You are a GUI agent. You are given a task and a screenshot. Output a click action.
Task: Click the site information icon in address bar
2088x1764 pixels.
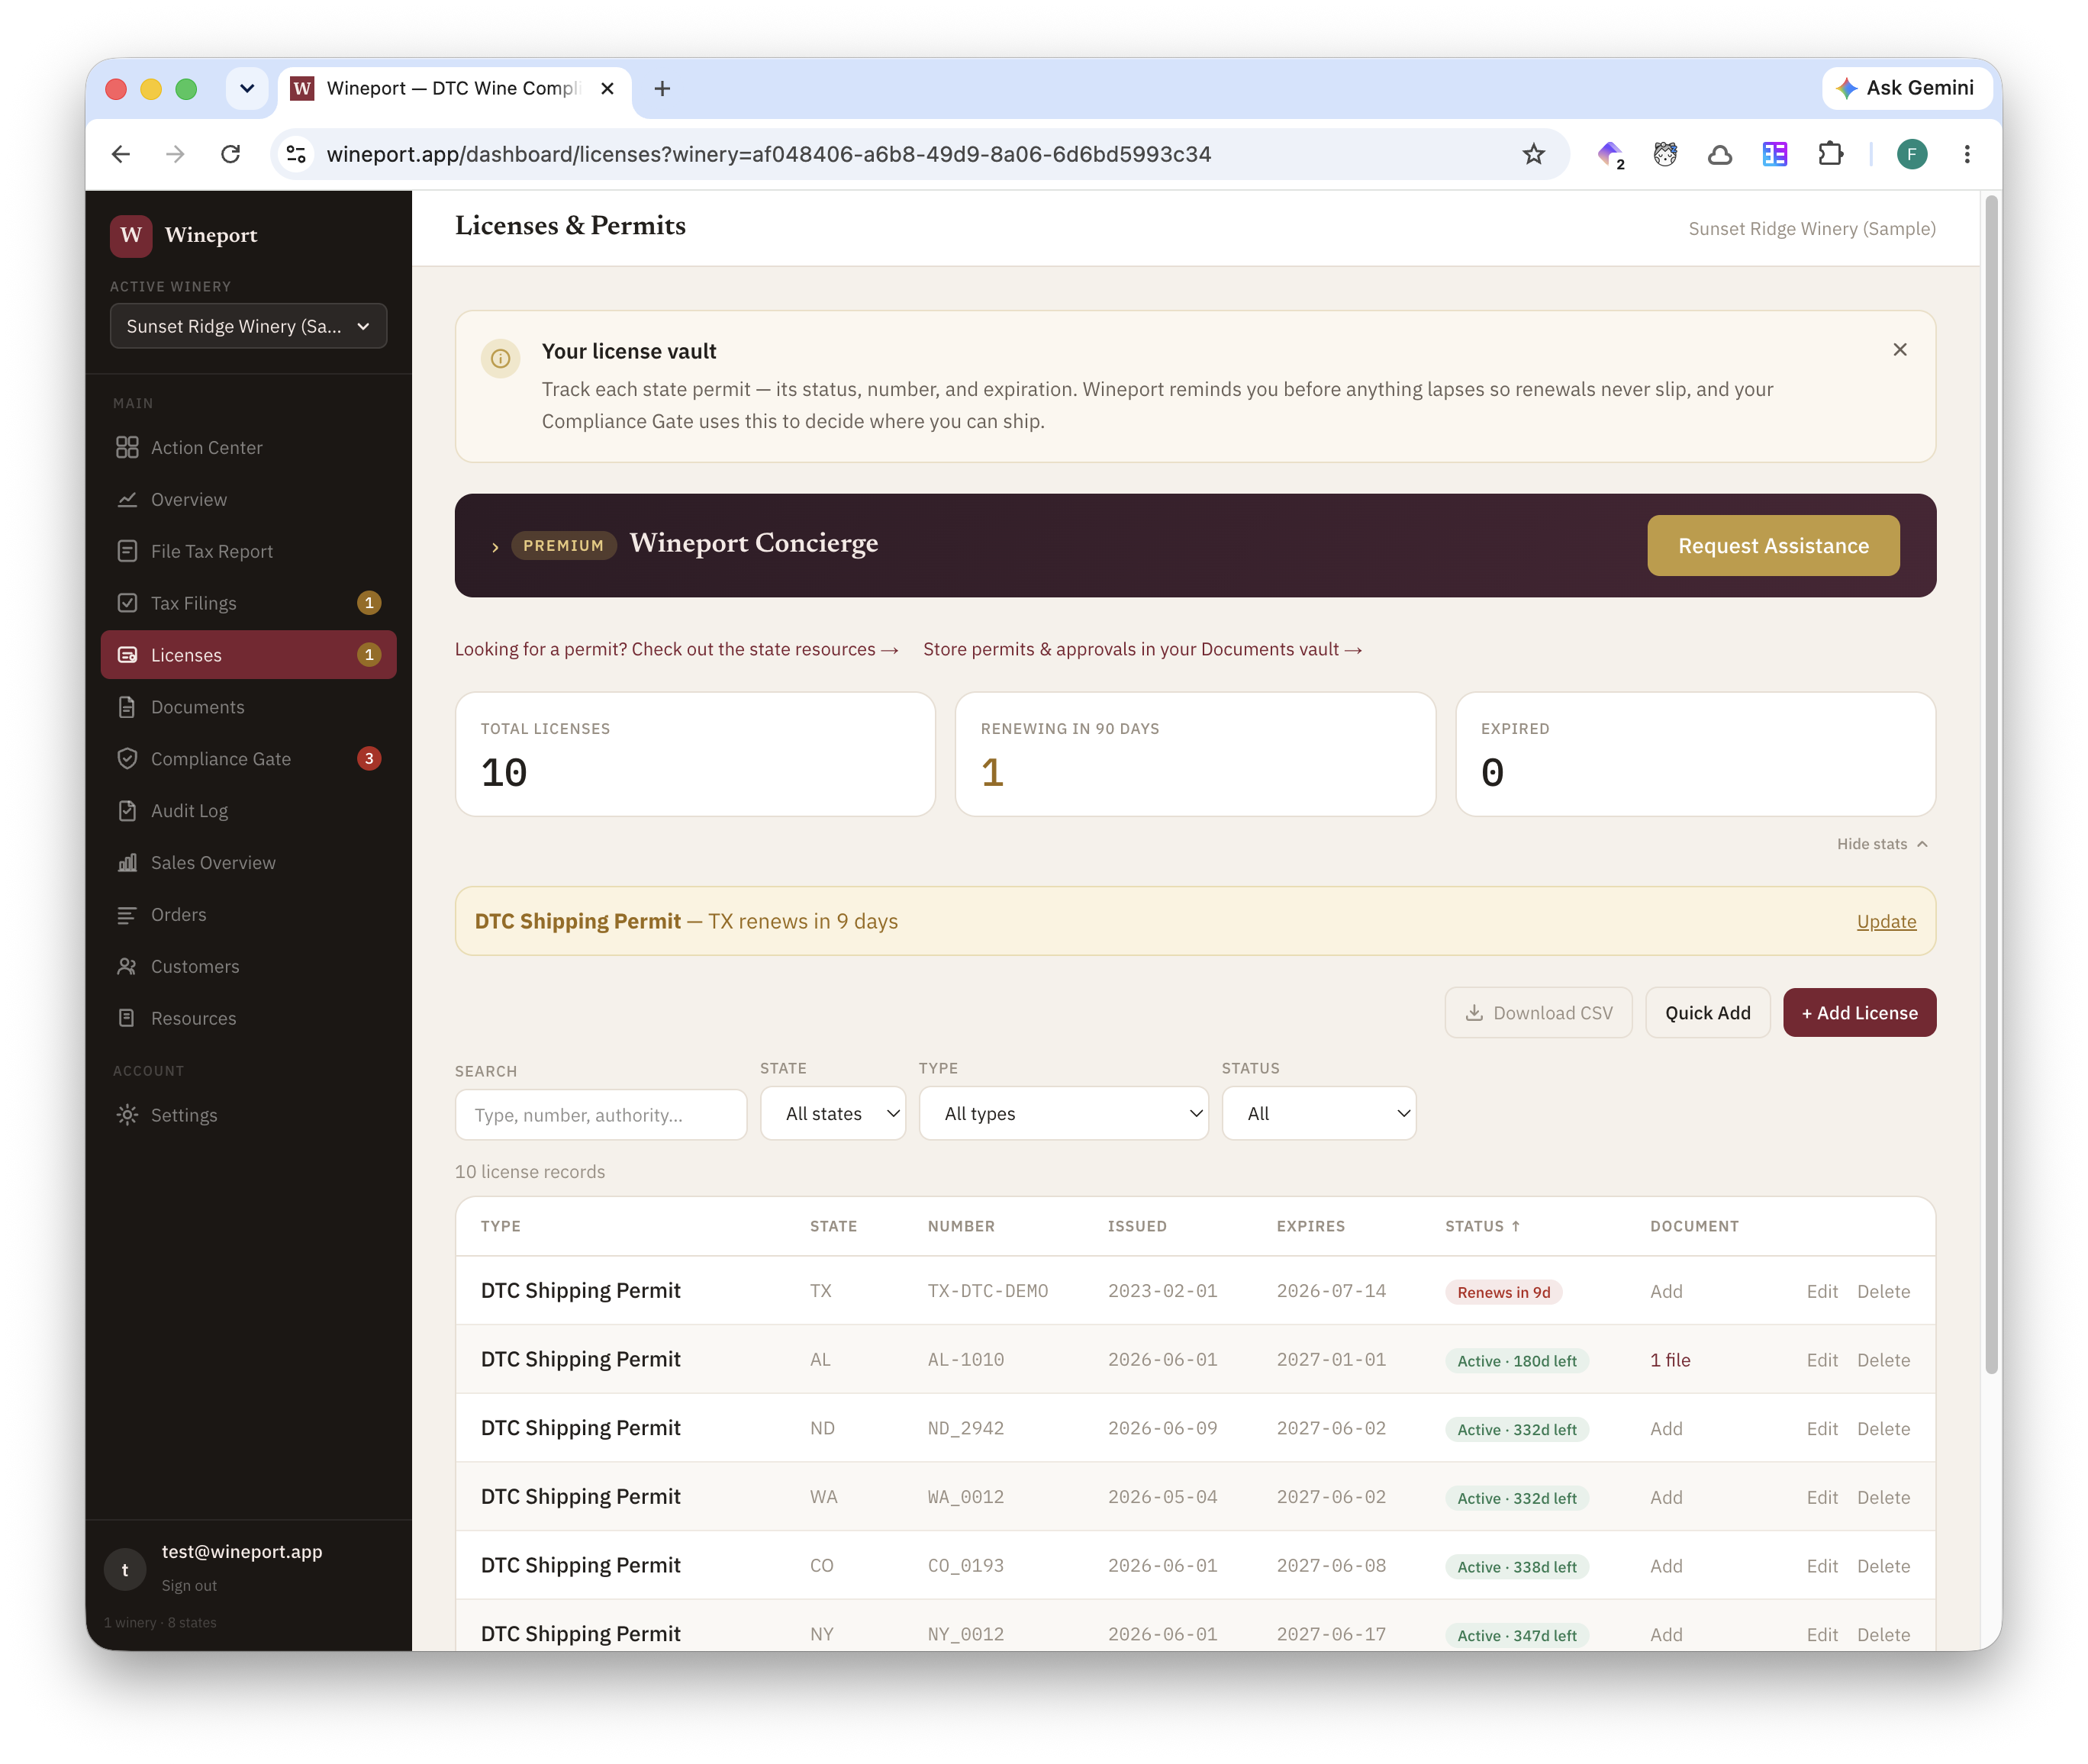point(296,154)
